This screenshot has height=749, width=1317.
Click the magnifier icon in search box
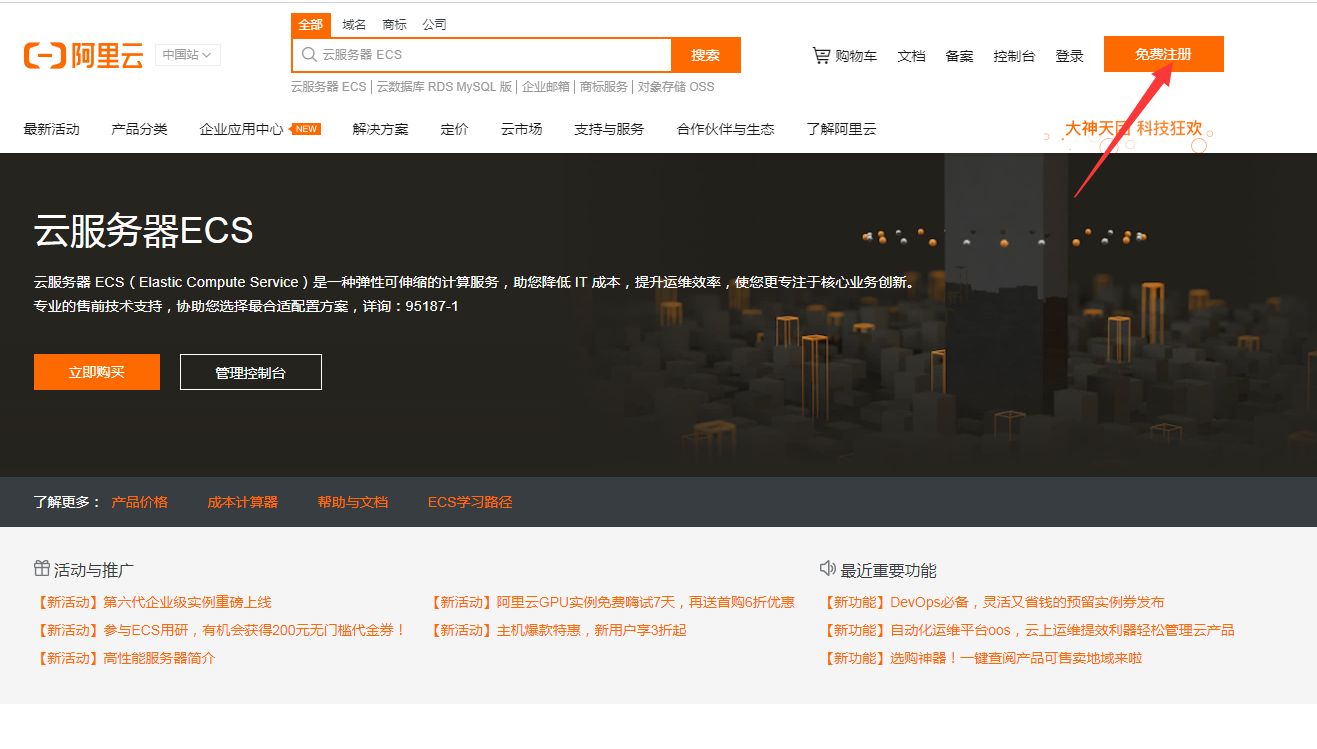tap(309, 55)
